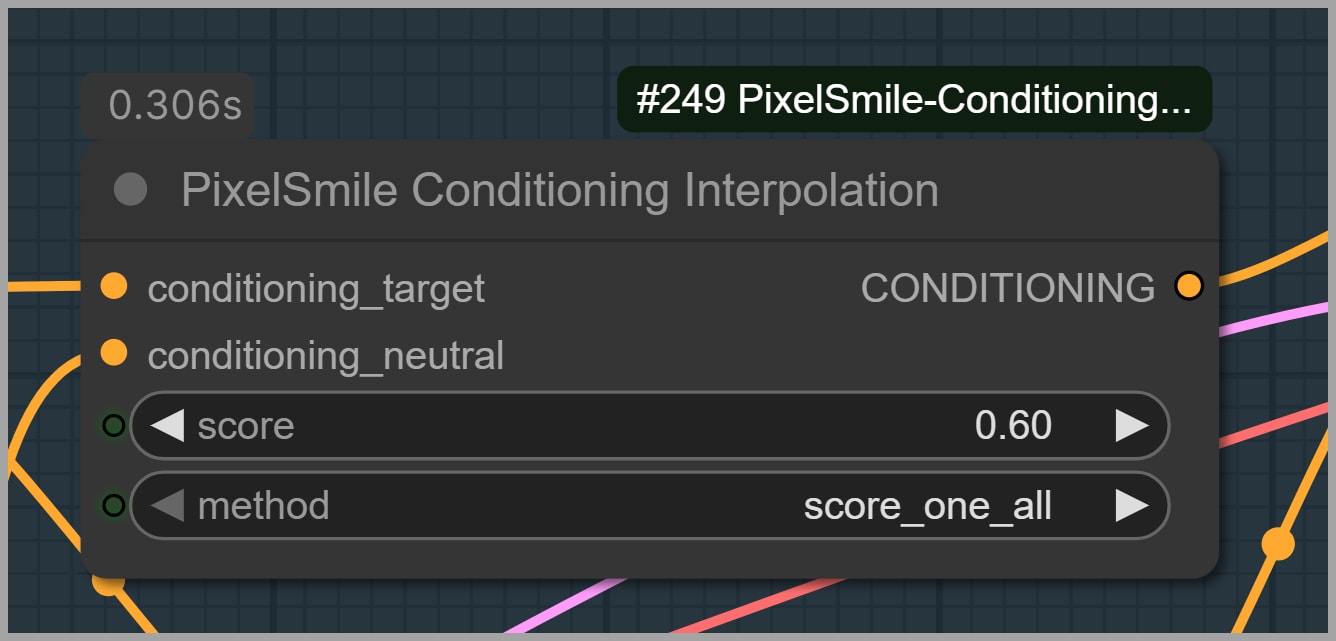Click the orange link dot right of the node
1336x641 pixels.
(1277, 544)
